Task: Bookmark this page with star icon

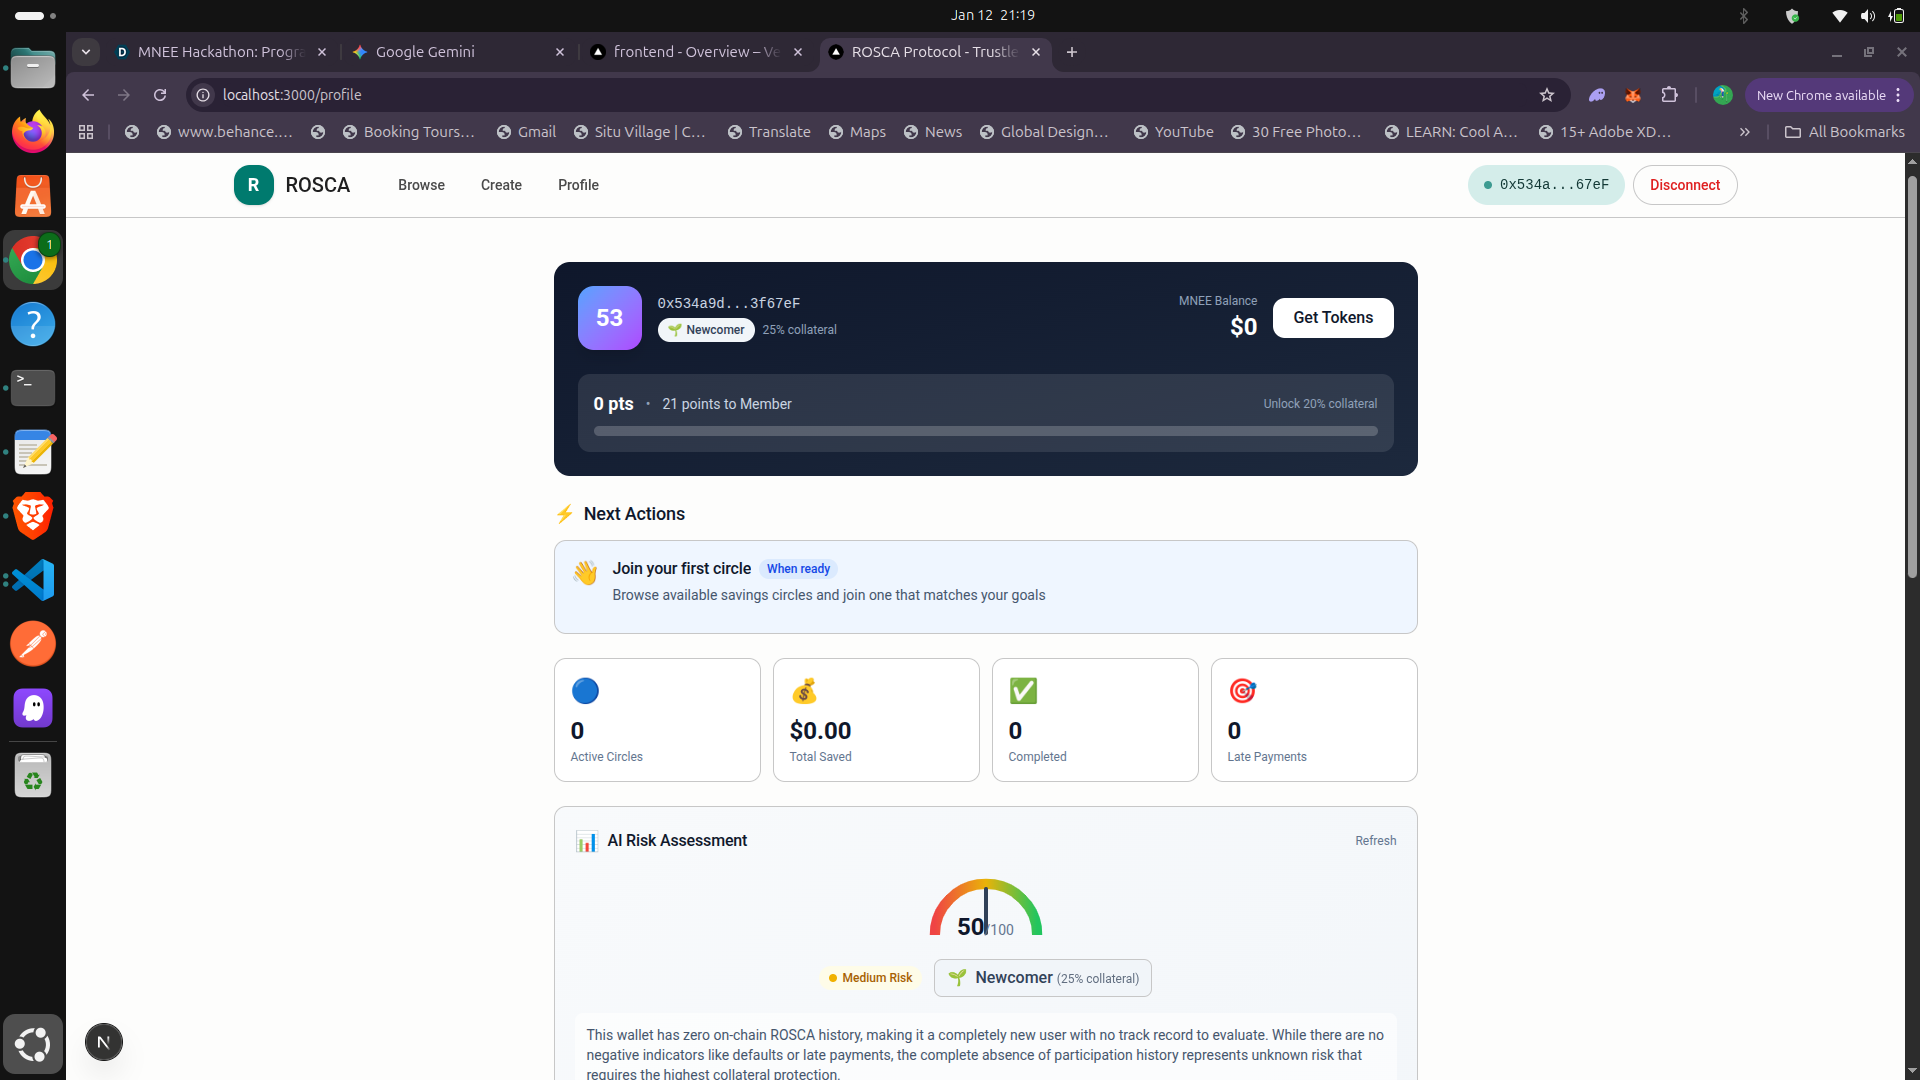Action: coord(1547,95)
